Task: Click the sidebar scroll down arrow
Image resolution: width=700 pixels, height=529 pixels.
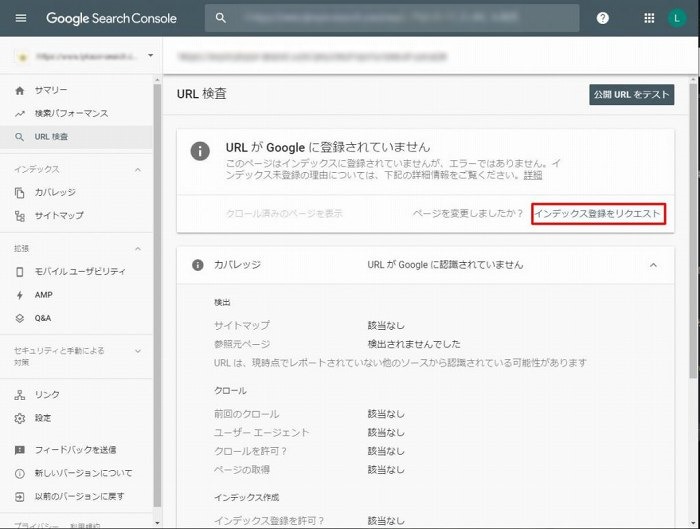Action: [x=157, y=523]
